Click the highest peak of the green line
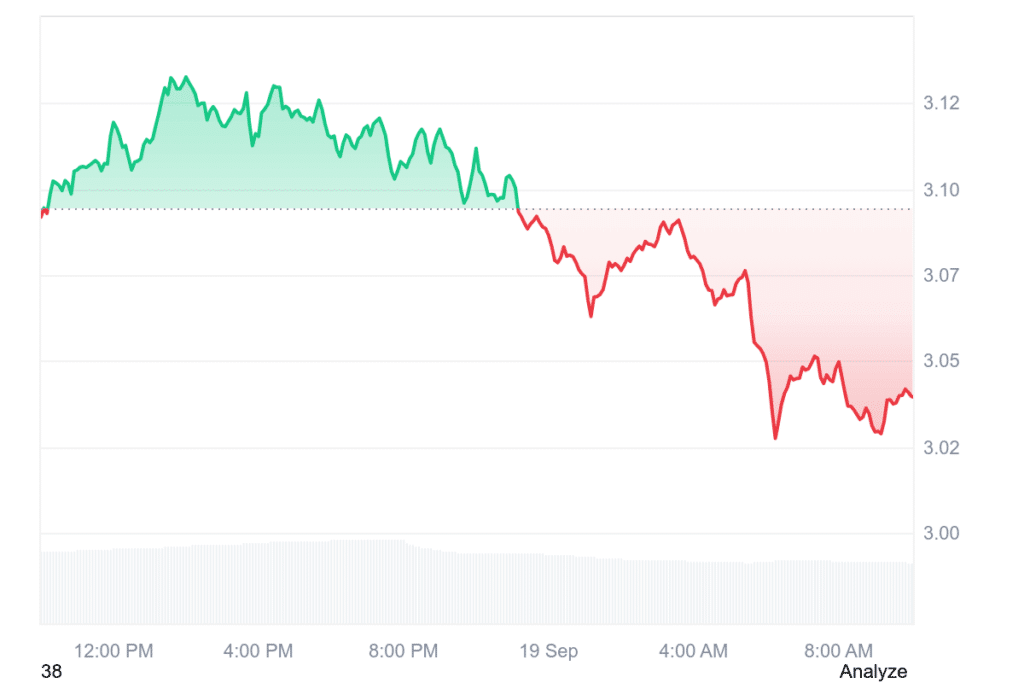 [x=171, y=78]
